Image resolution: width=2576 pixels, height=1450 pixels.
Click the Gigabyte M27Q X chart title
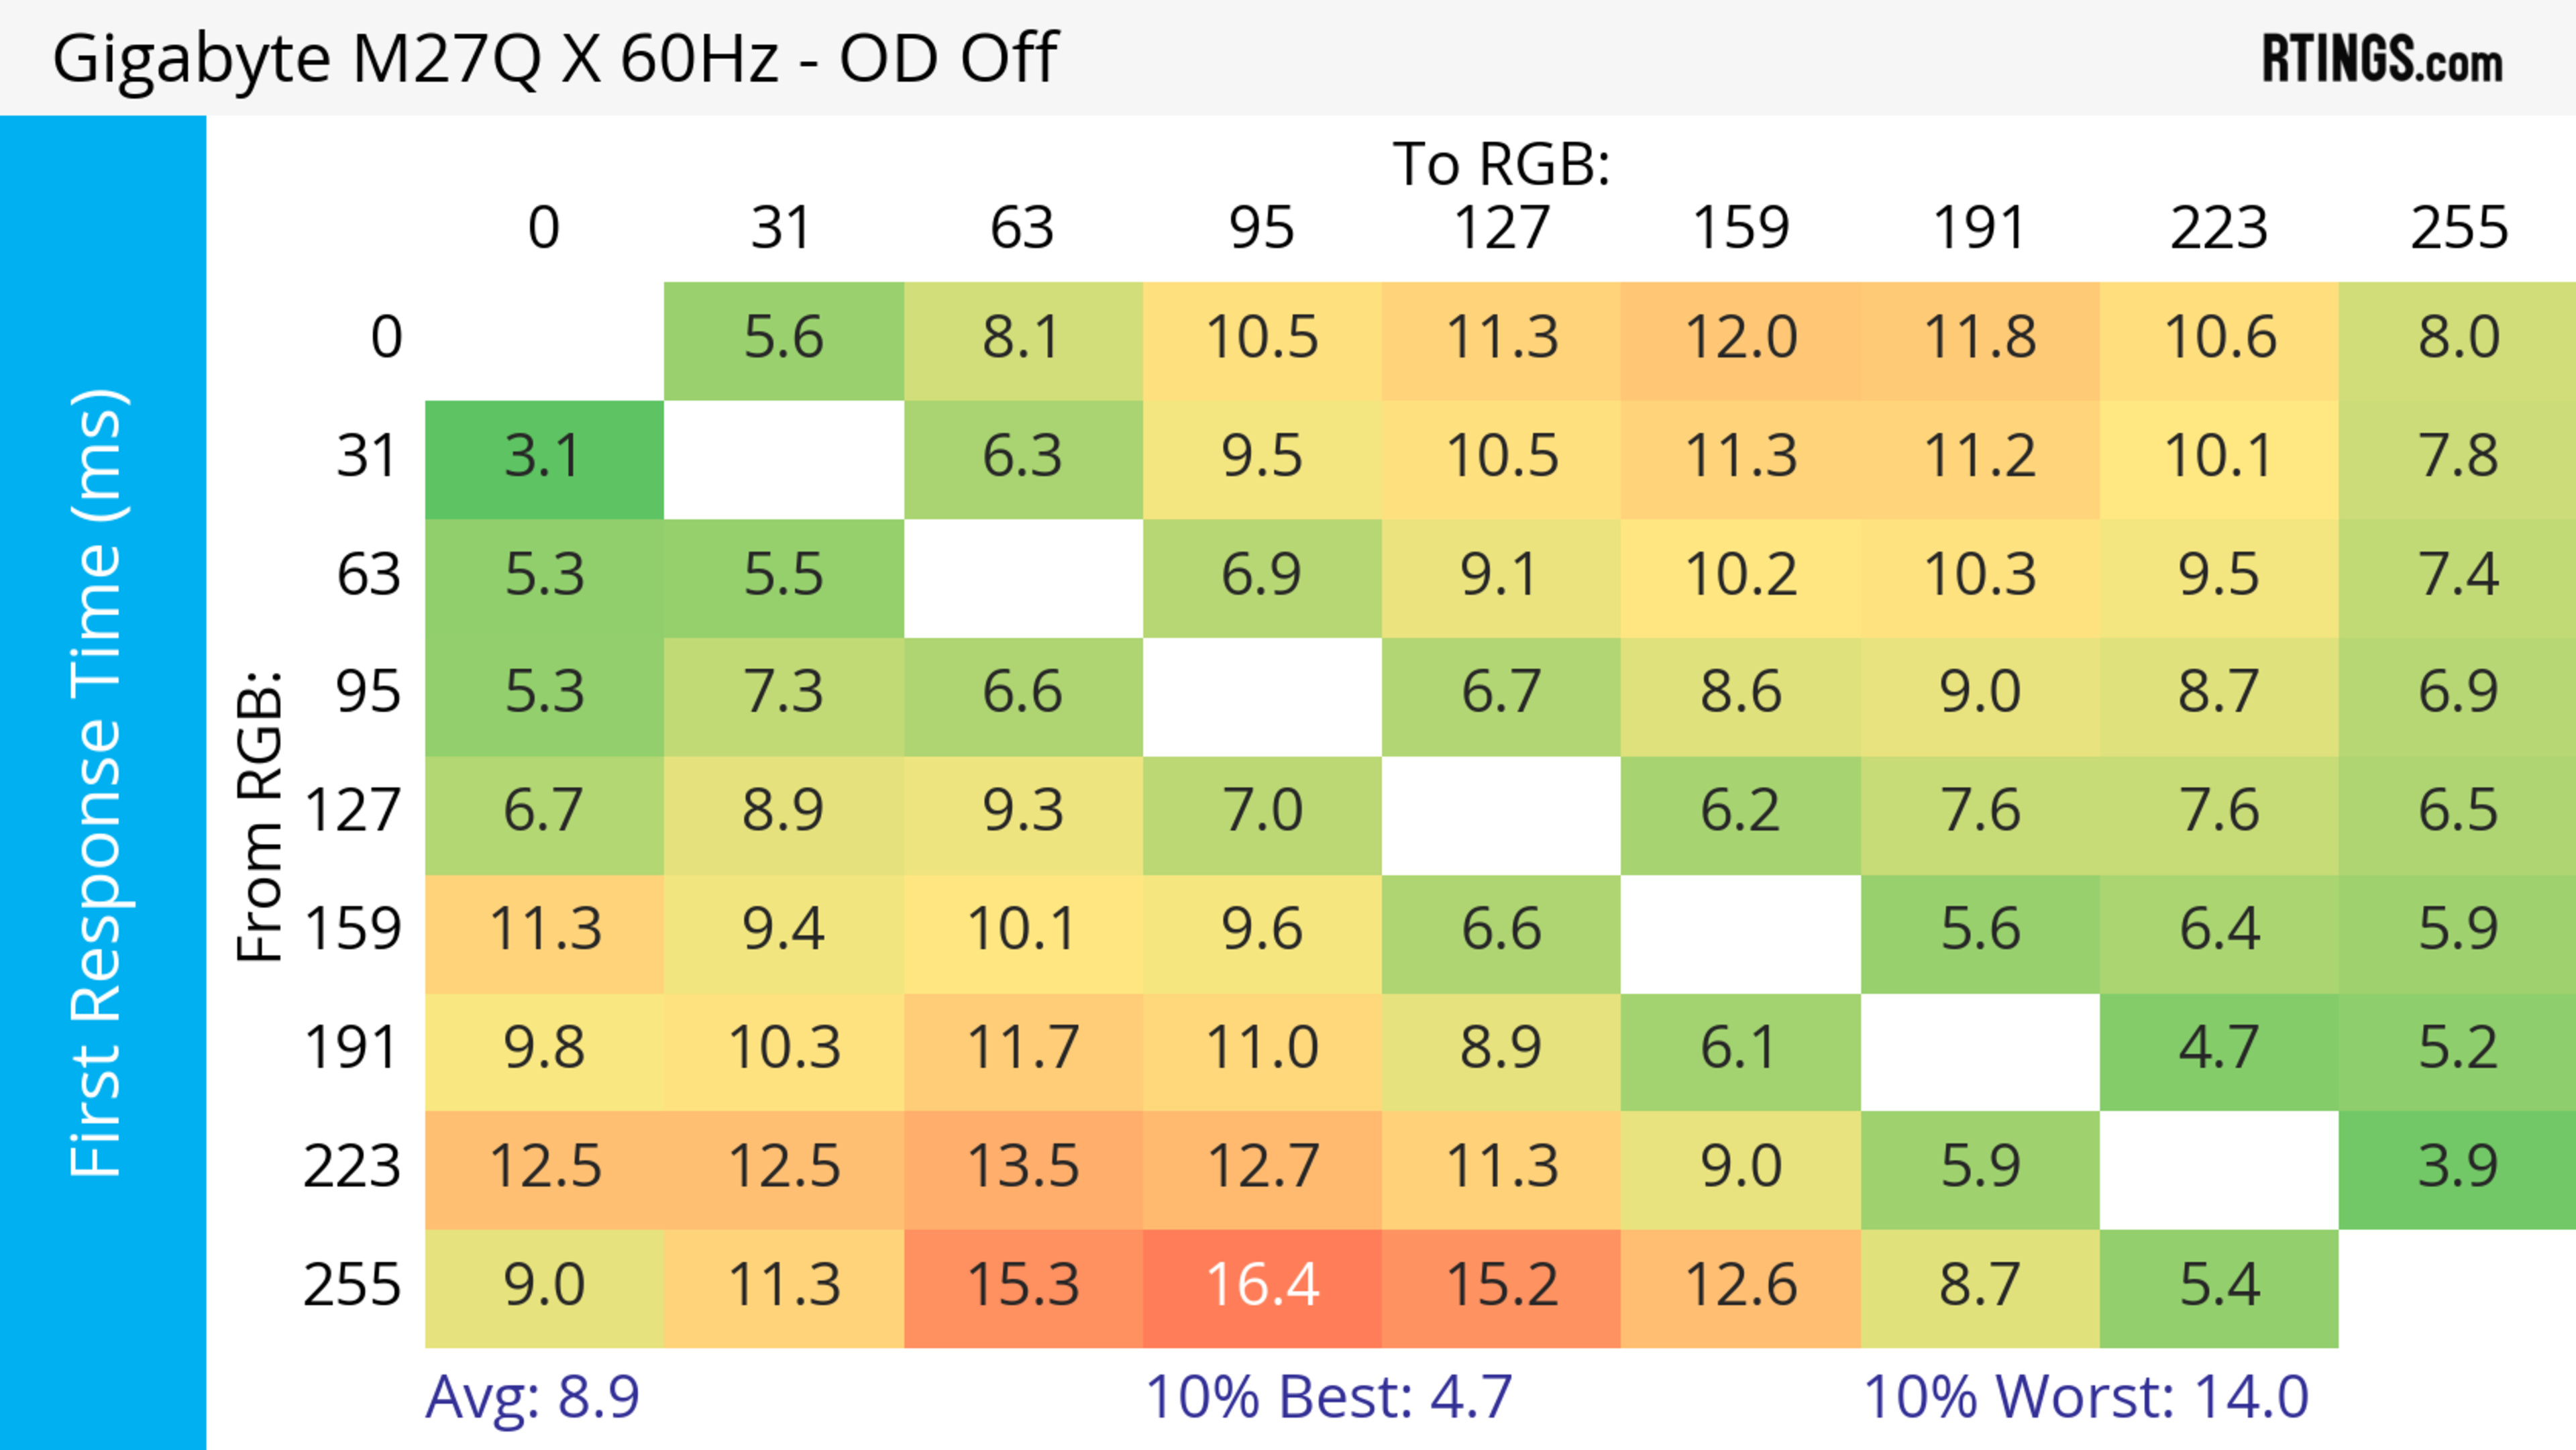(x=554, y=58)
